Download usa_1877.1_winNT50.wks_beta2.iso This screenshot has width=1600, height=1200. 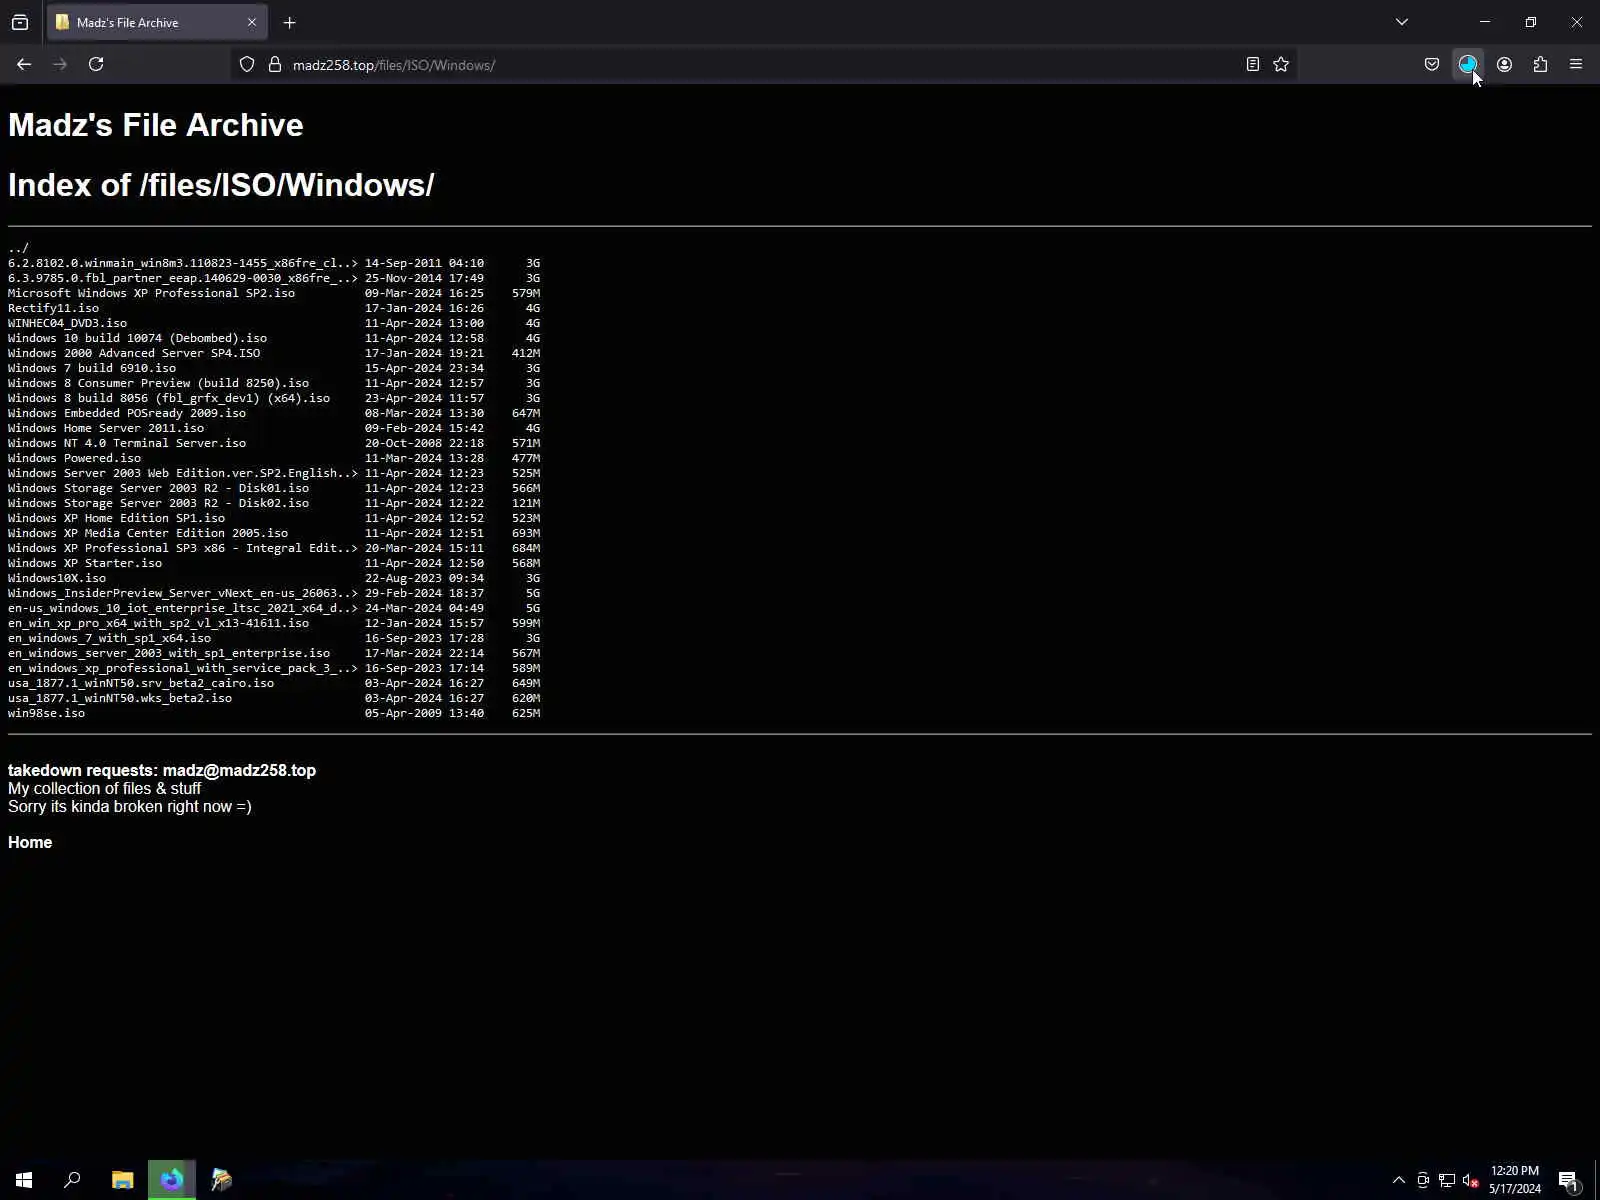click(120, 698)
